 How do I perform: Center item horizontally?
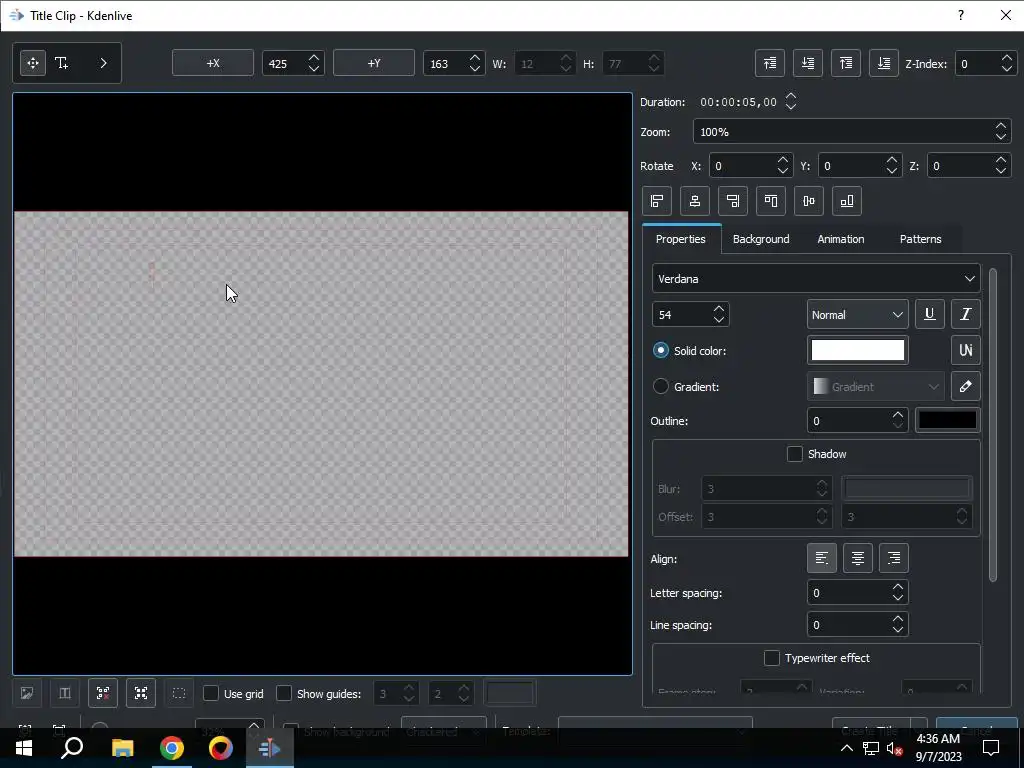(x=695, y=201)
